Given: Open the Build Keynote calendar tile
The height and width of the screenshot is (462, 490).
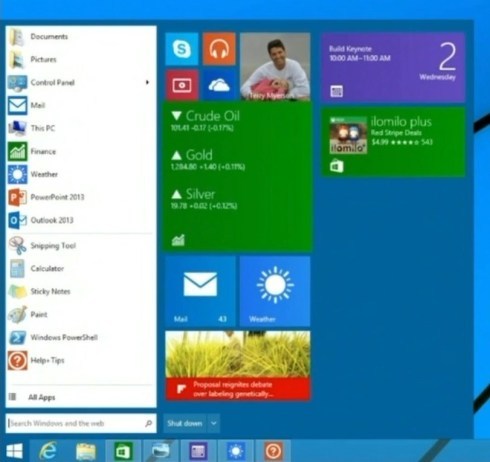Looking at the screenshot, I should [x=393, y=67].
